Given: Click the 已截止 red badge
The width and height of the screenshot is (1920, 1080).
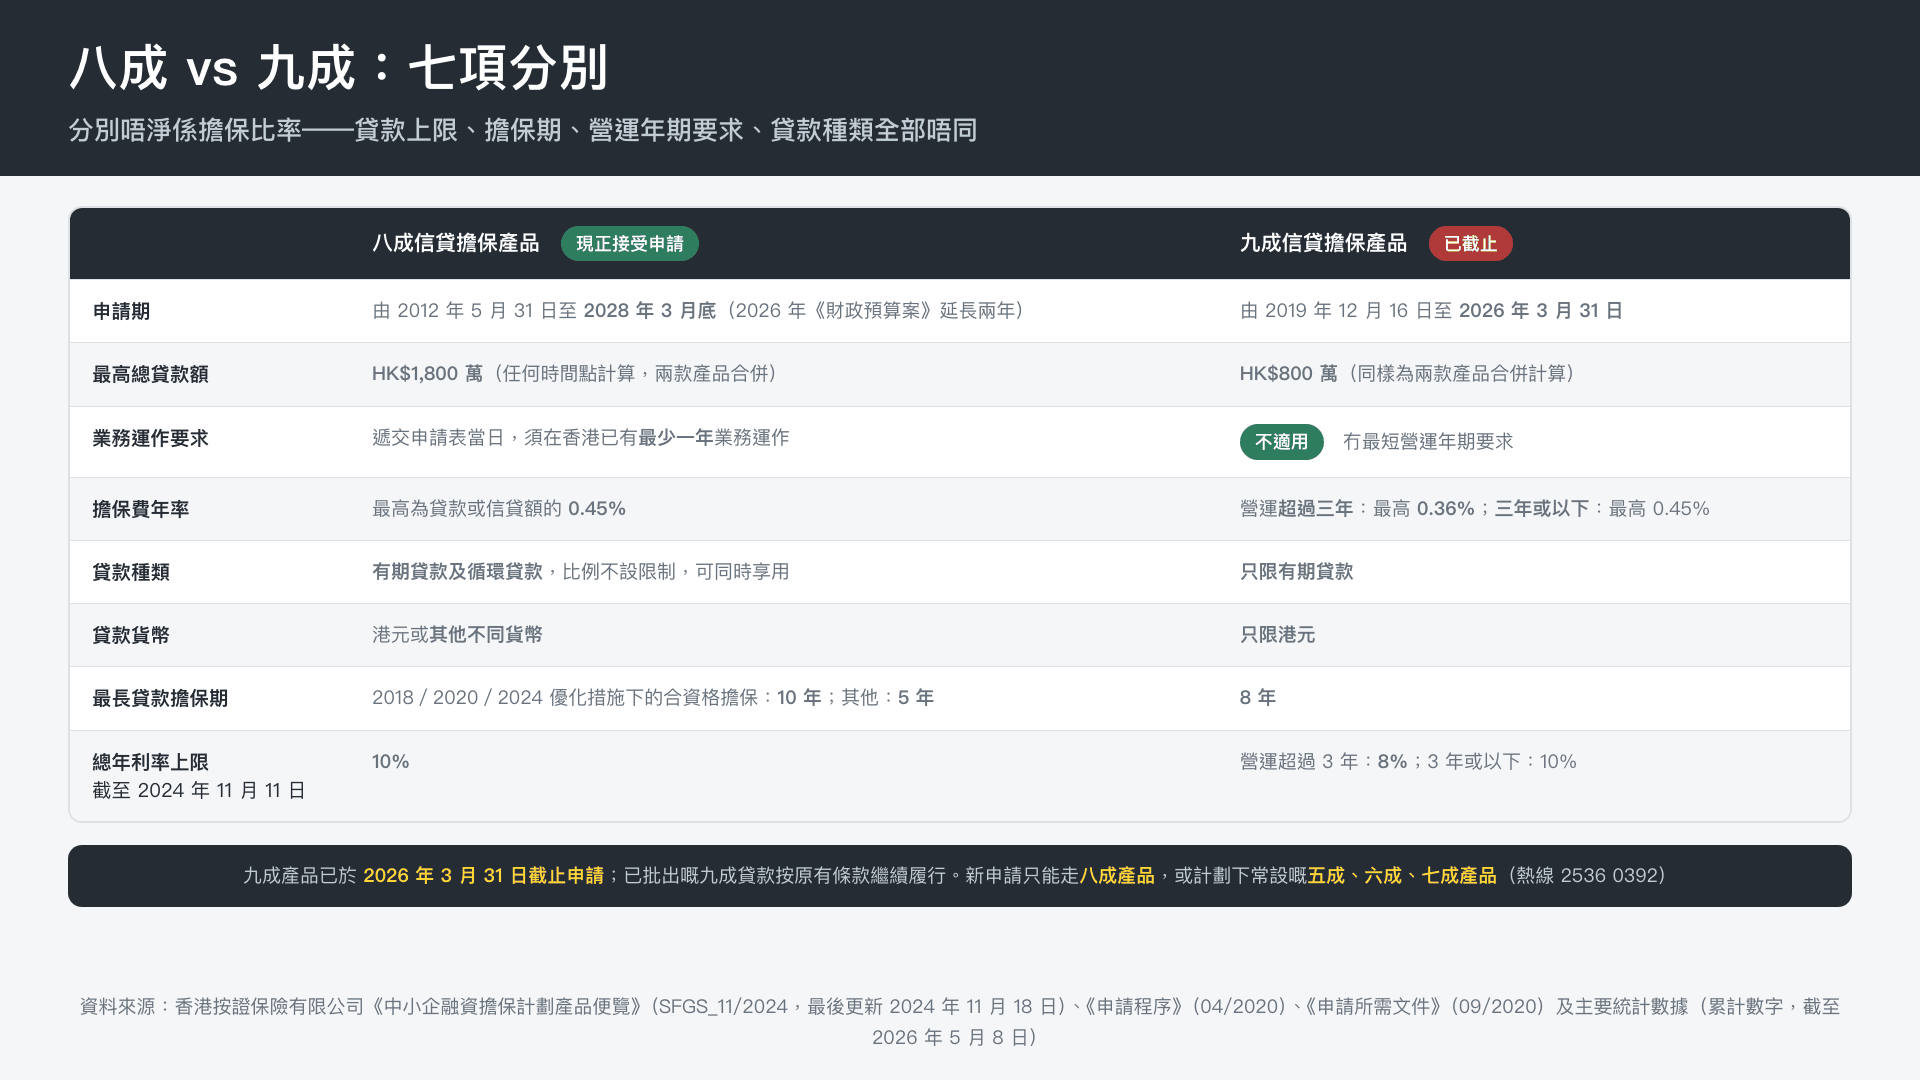Looking at the screenshot, I should (1470, 244).
